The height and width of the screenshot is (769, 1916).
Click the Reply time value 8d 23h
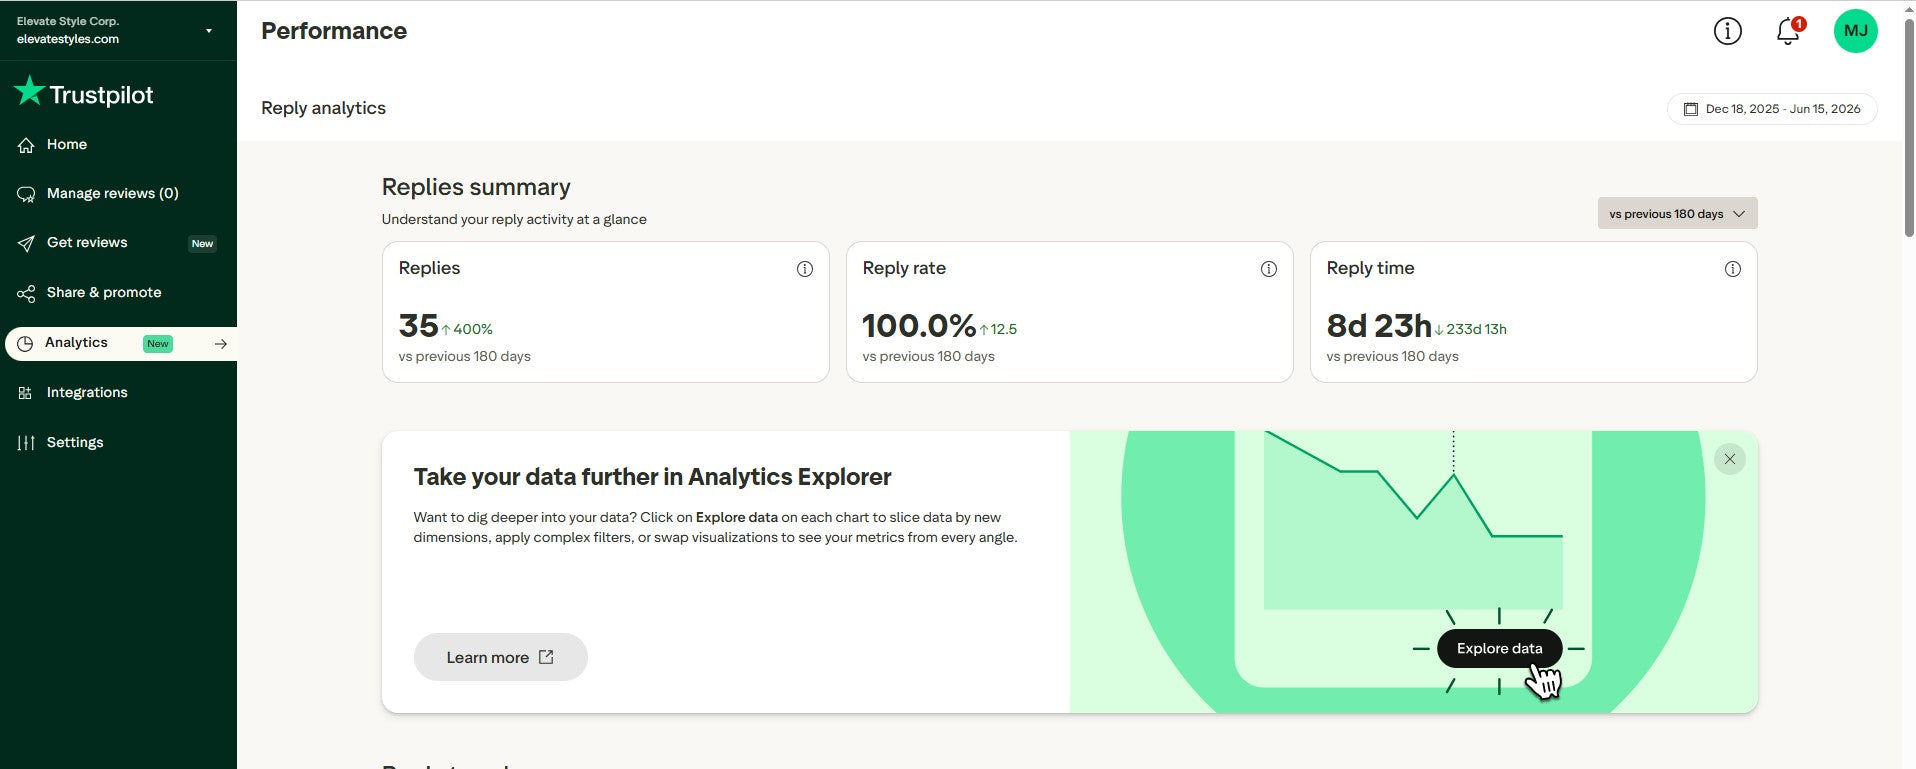point(1378,326)
